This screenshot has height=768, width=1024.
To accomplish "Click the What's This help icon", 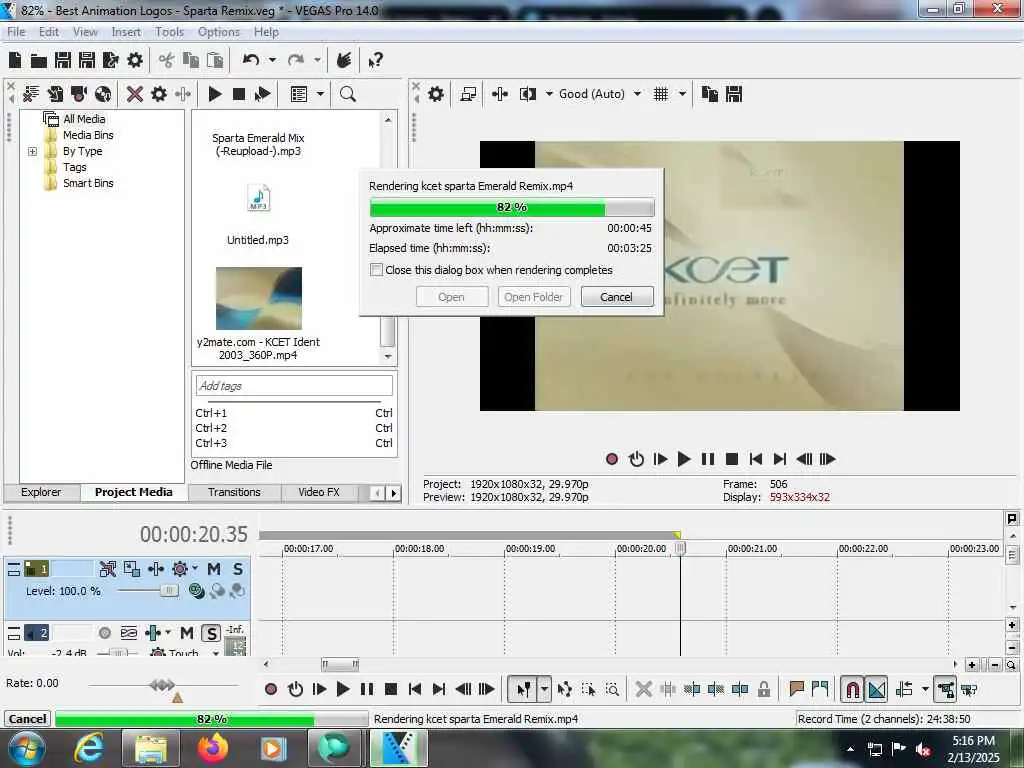I will pyautogui.click(x=375, y=61).
